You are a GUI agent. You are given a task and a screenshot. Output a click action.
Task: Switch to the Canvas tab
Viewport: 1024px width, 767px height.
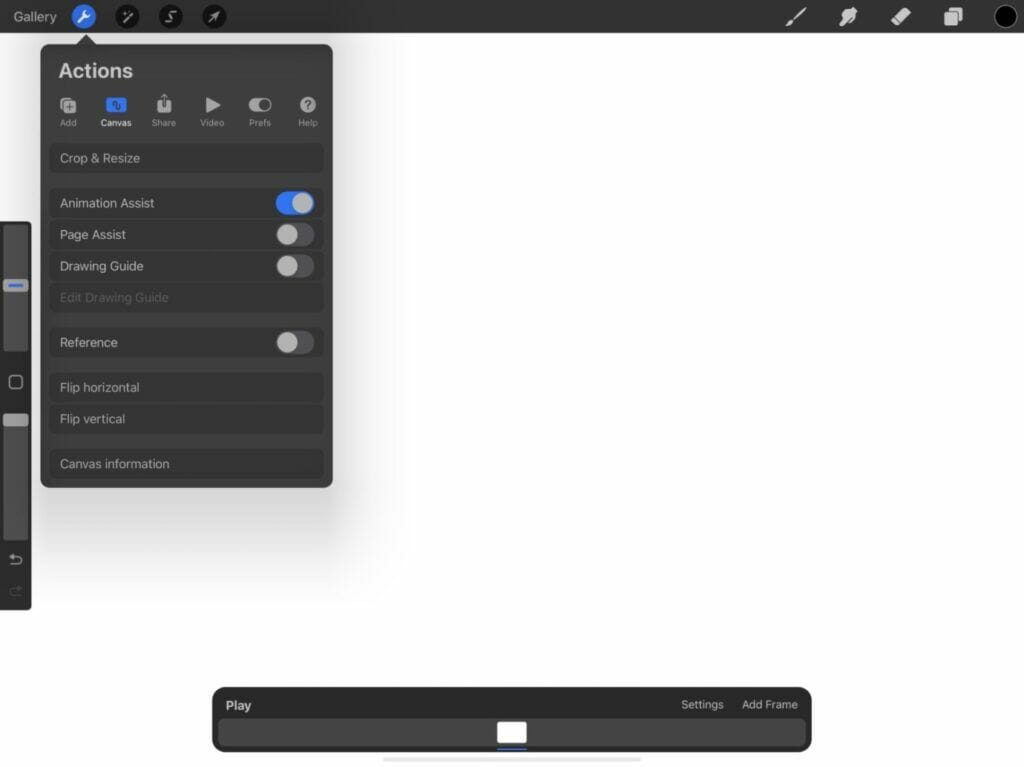[116, 111]
